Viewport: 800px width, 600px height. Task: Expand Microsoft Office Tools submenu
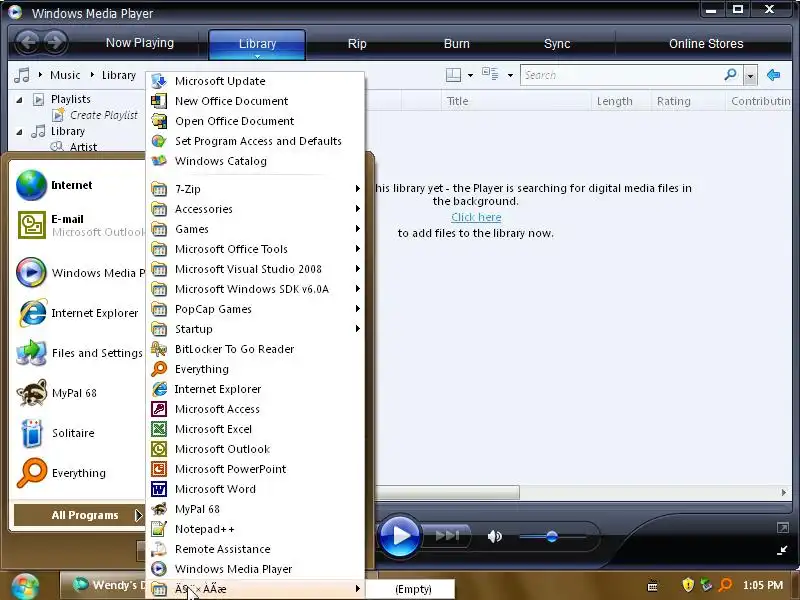point(255,249)
